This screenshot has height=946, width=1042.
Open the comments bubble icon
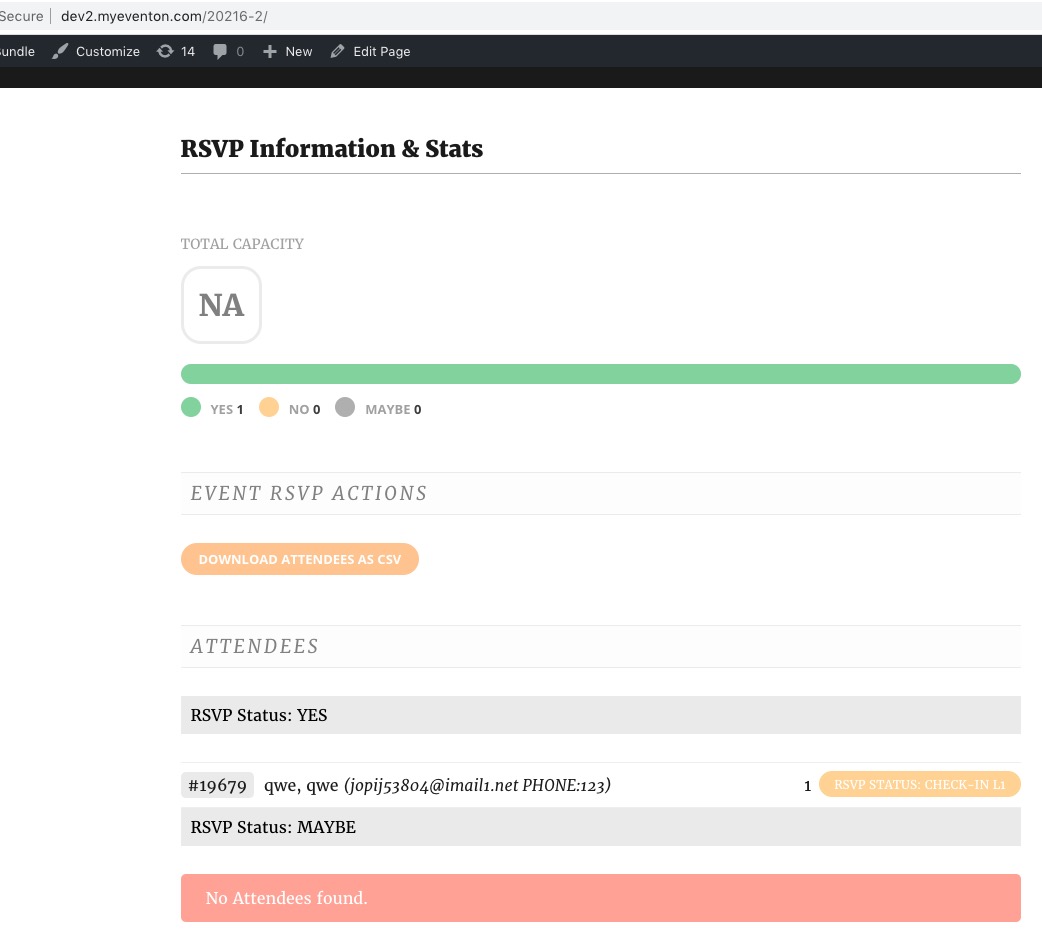point(220,52)
